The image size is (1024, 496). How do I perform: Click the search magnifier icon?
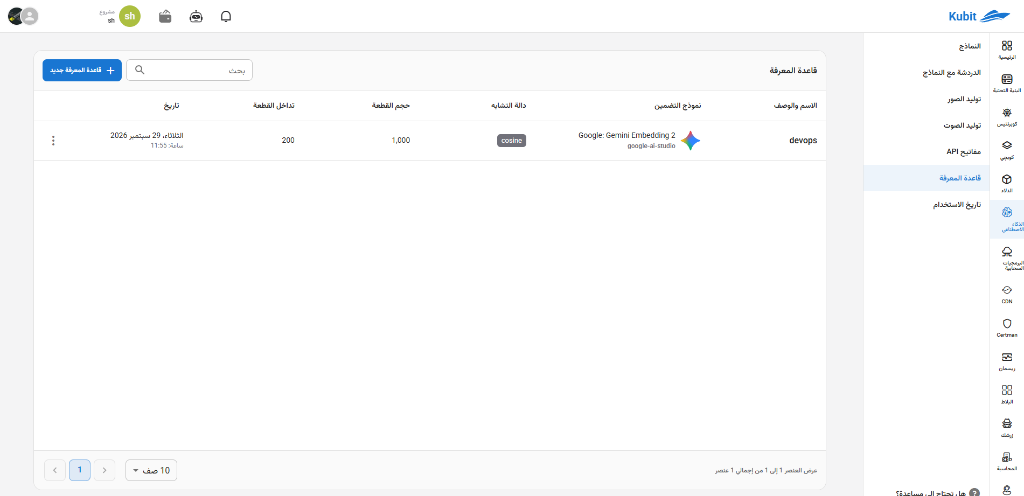click(139, 70)
